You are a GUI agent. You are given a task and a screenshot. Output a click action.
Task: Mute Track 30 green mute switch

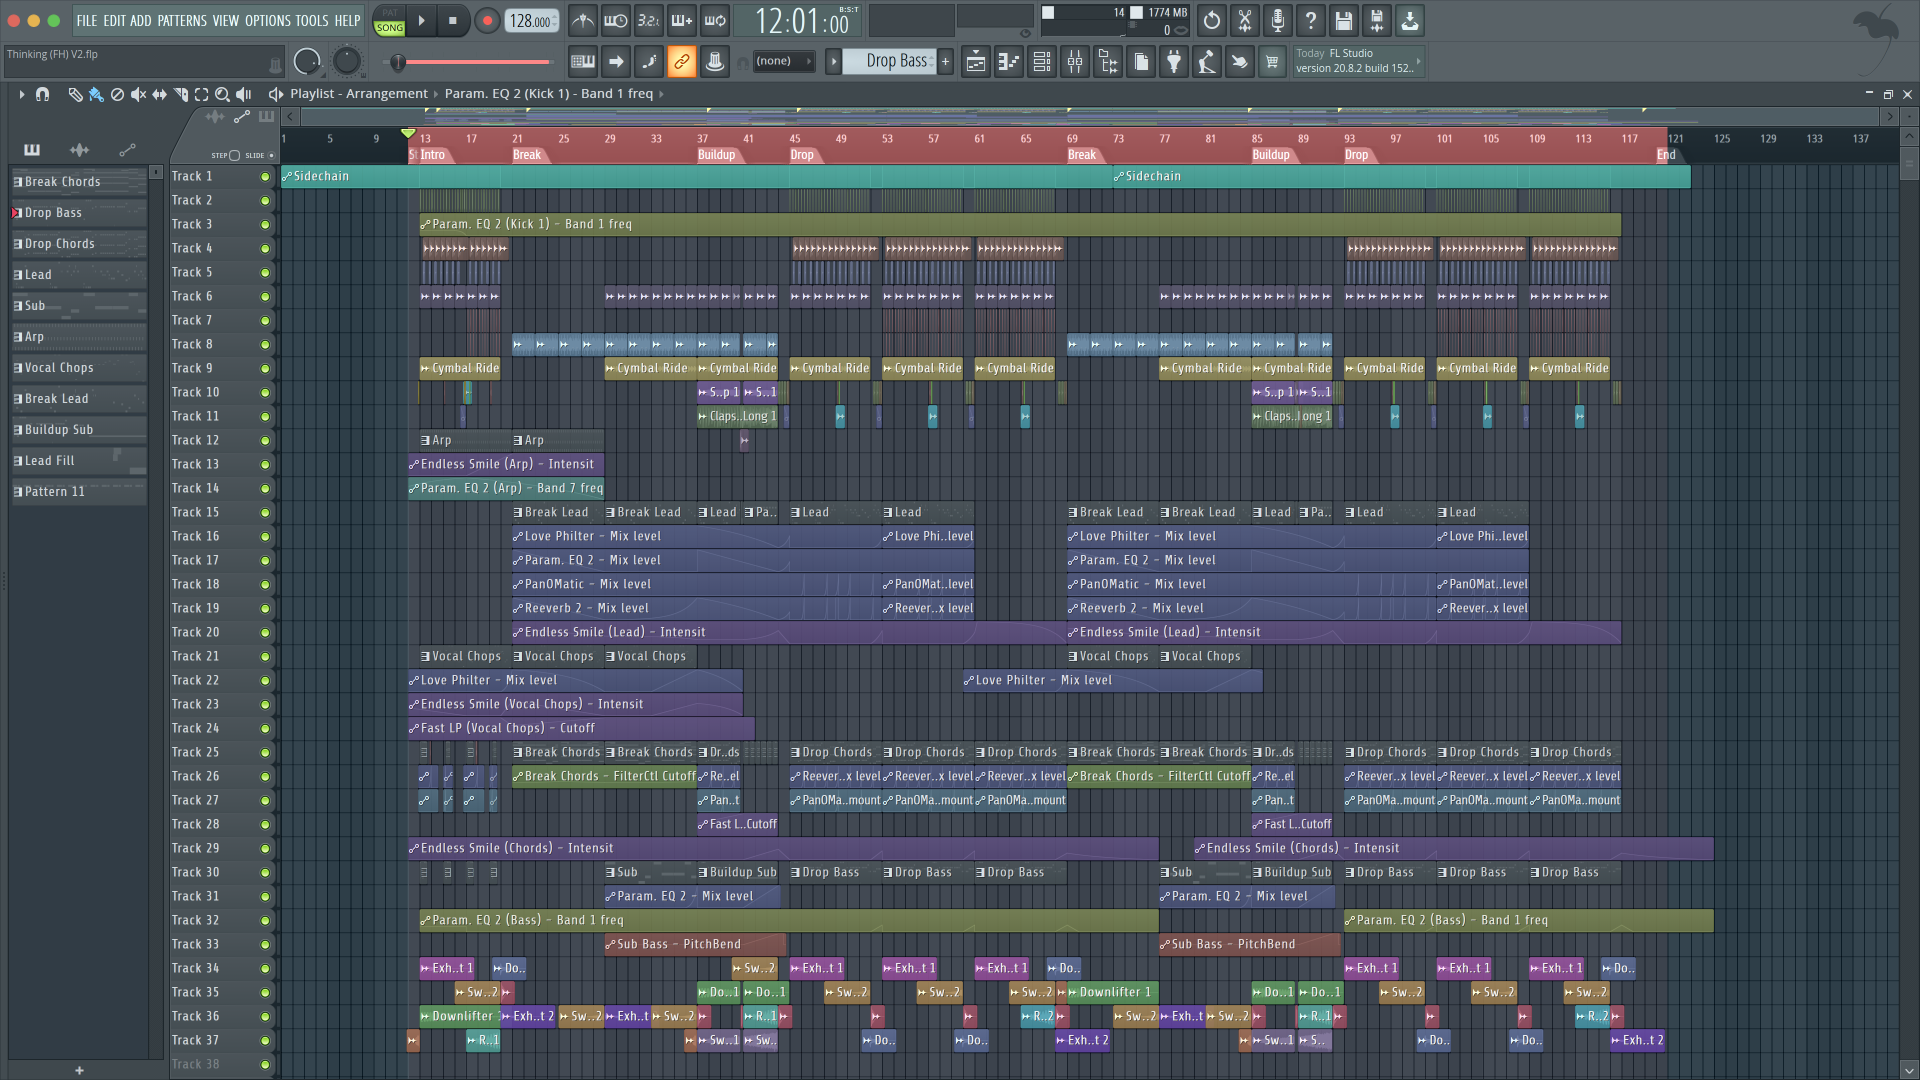click(x=265, y=872)
